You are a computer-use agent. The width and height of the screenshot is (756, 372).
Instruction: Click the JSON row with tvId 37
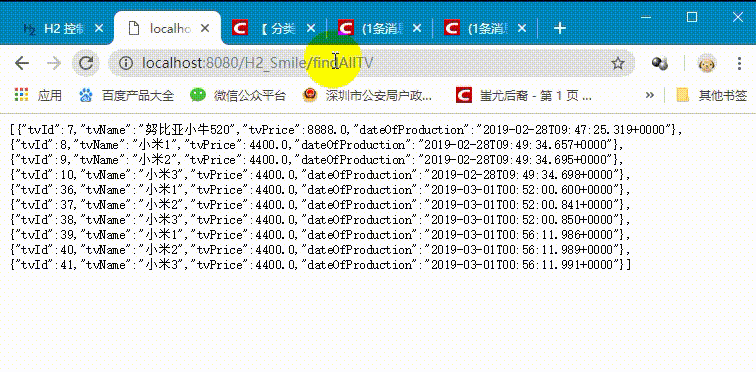click(x=320, y=205)
